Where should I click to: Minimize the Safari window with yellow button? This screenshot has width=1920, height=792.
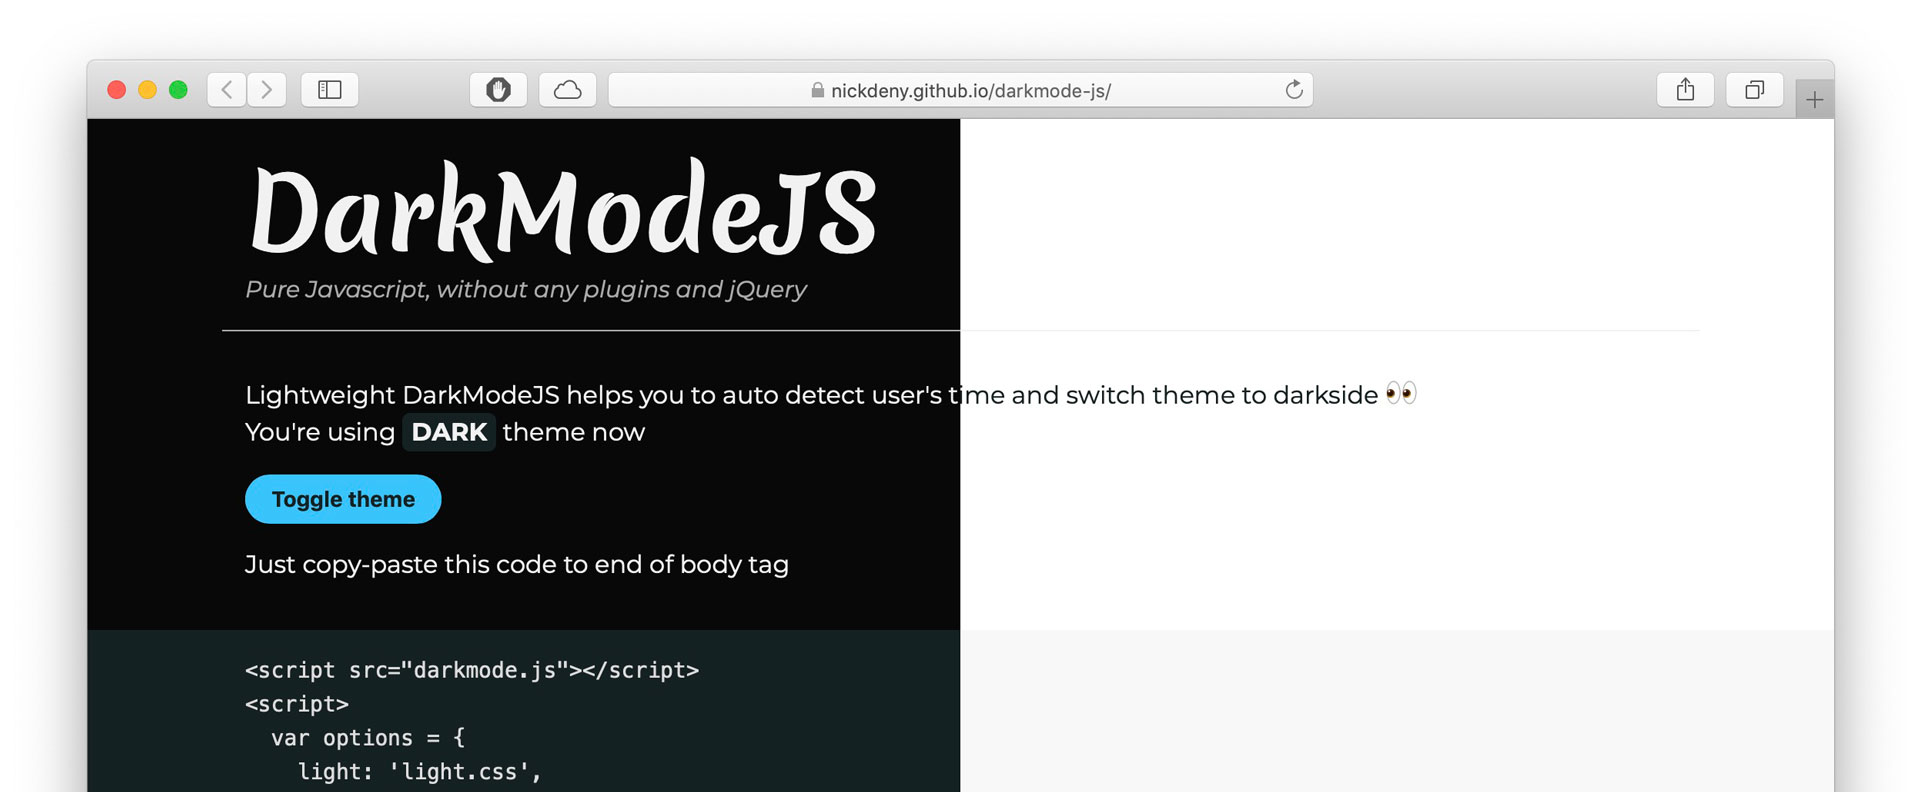tap(147, 90)
